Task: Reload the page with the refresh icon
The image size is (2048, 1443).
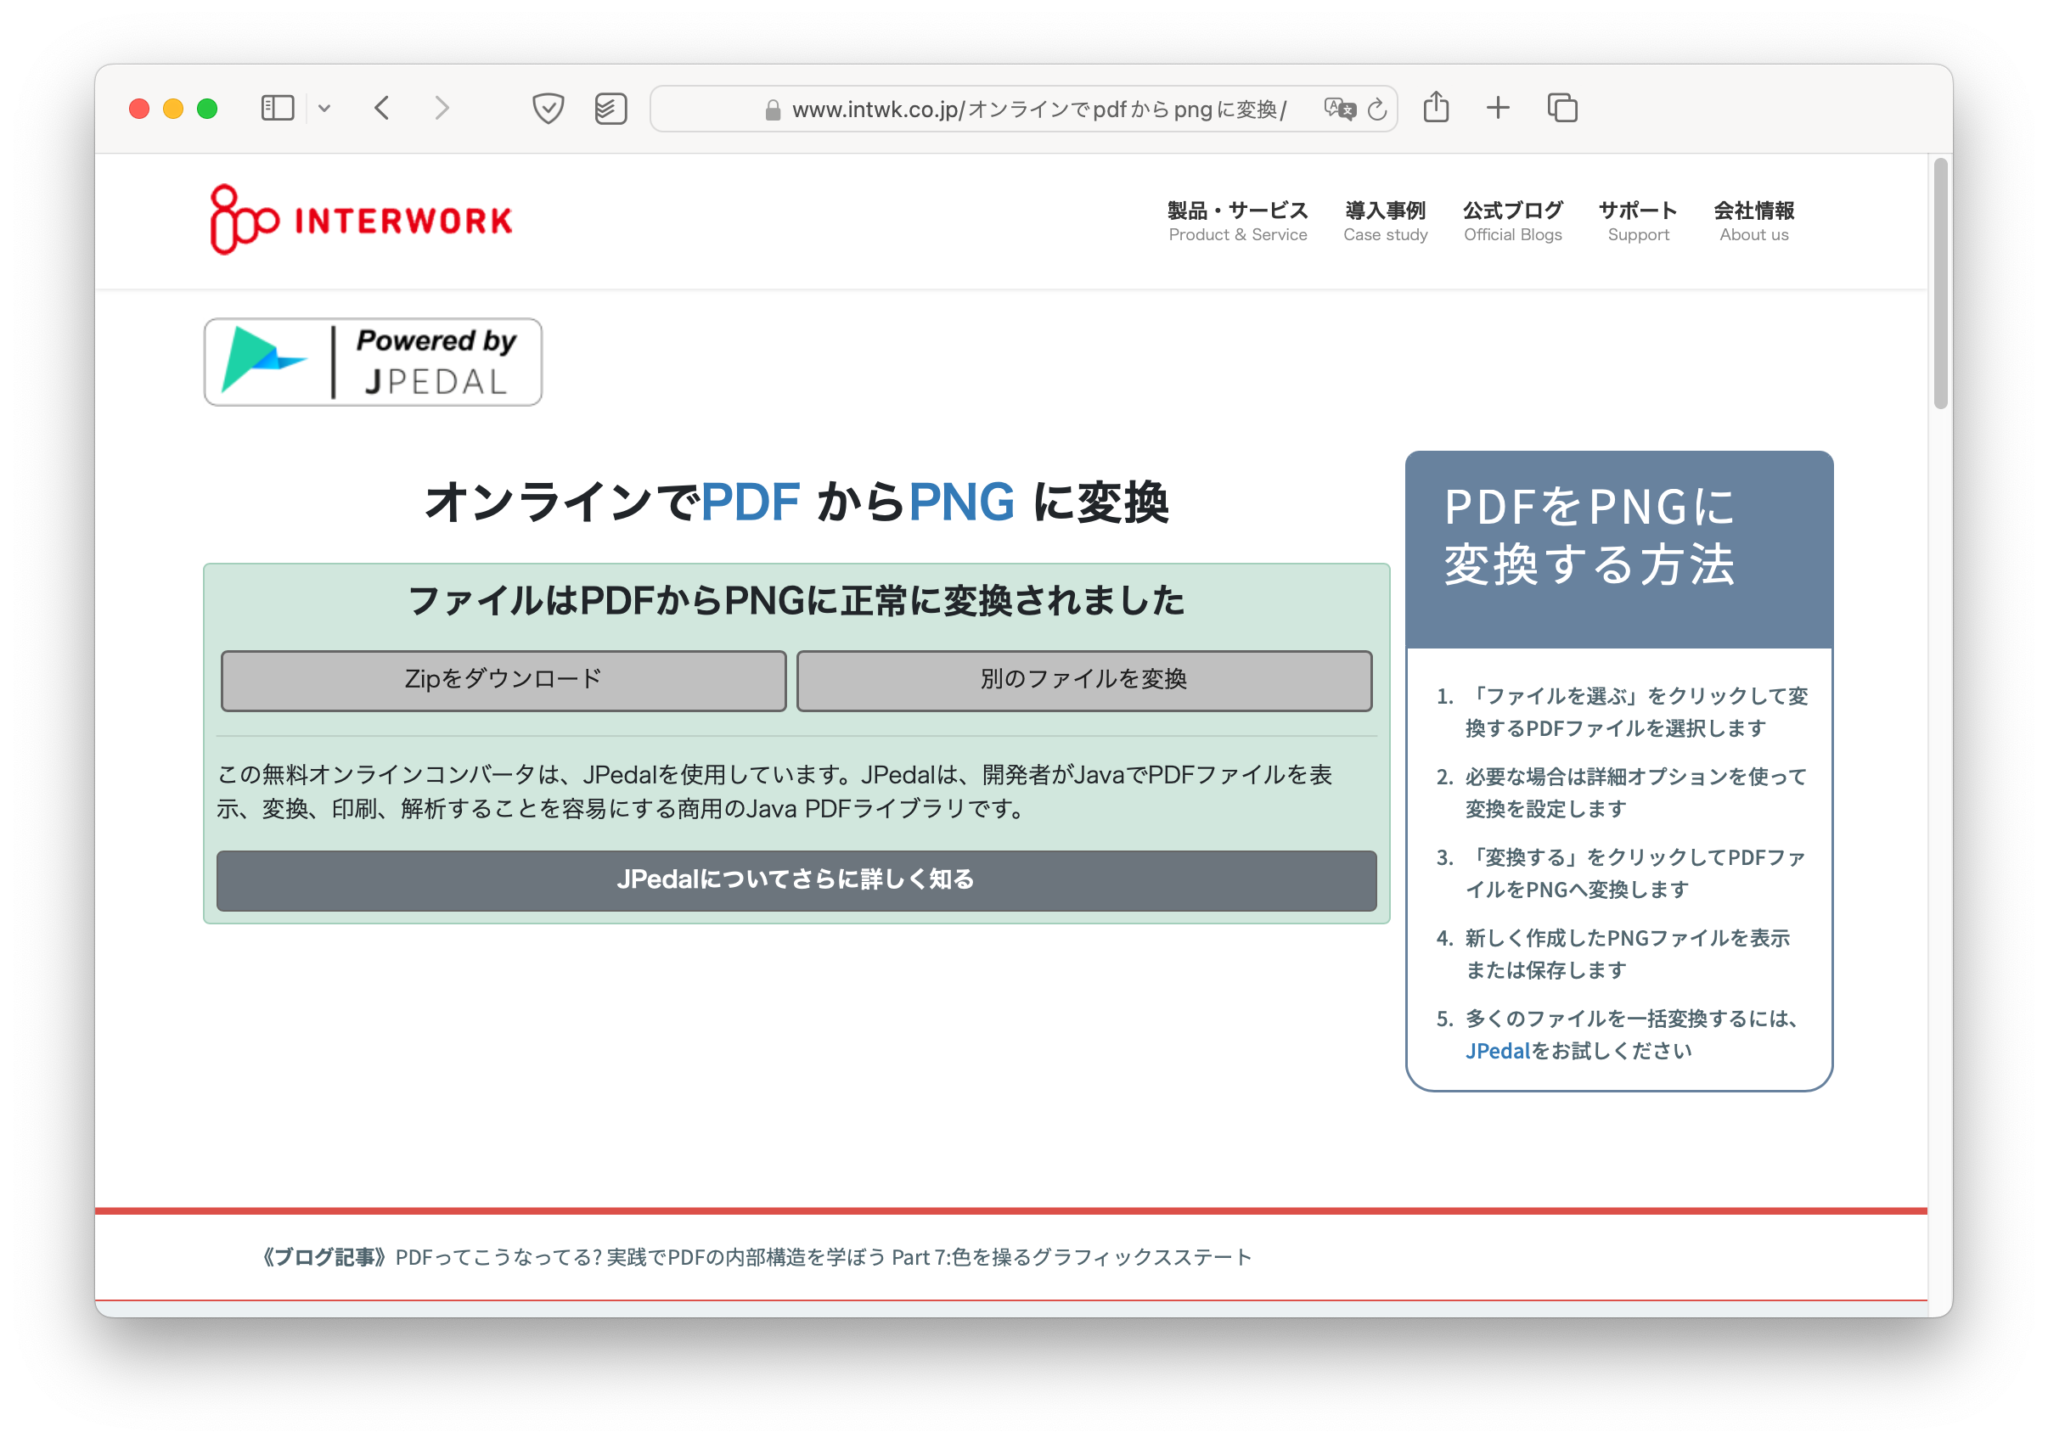Action: click(x=1377, y=109)
